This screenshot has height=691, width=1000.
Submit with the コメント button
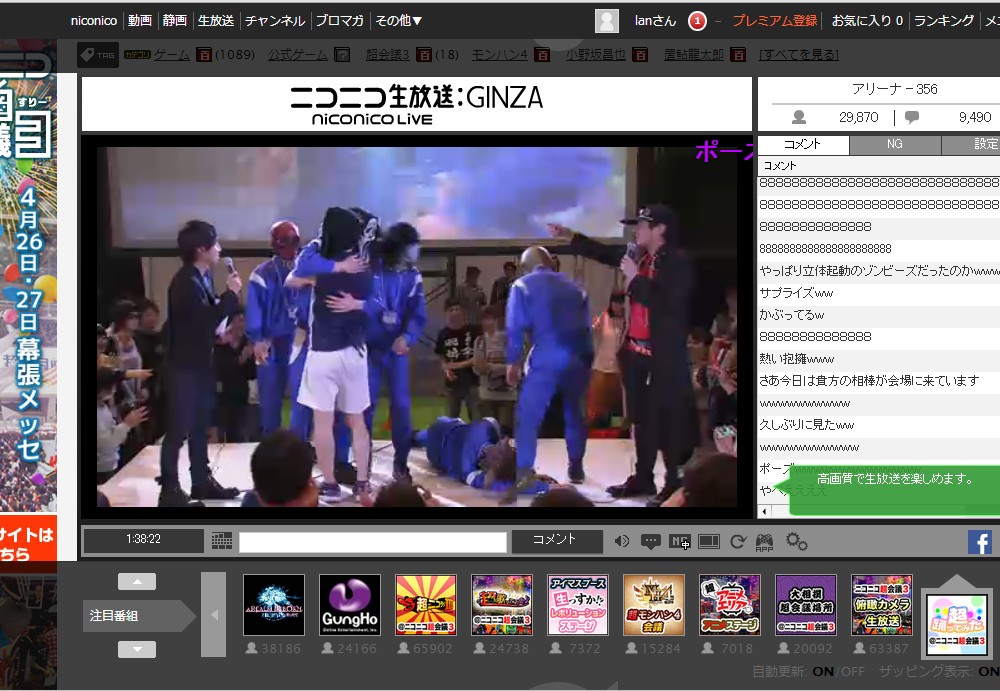pyautogui.click(x=557, y=542)
